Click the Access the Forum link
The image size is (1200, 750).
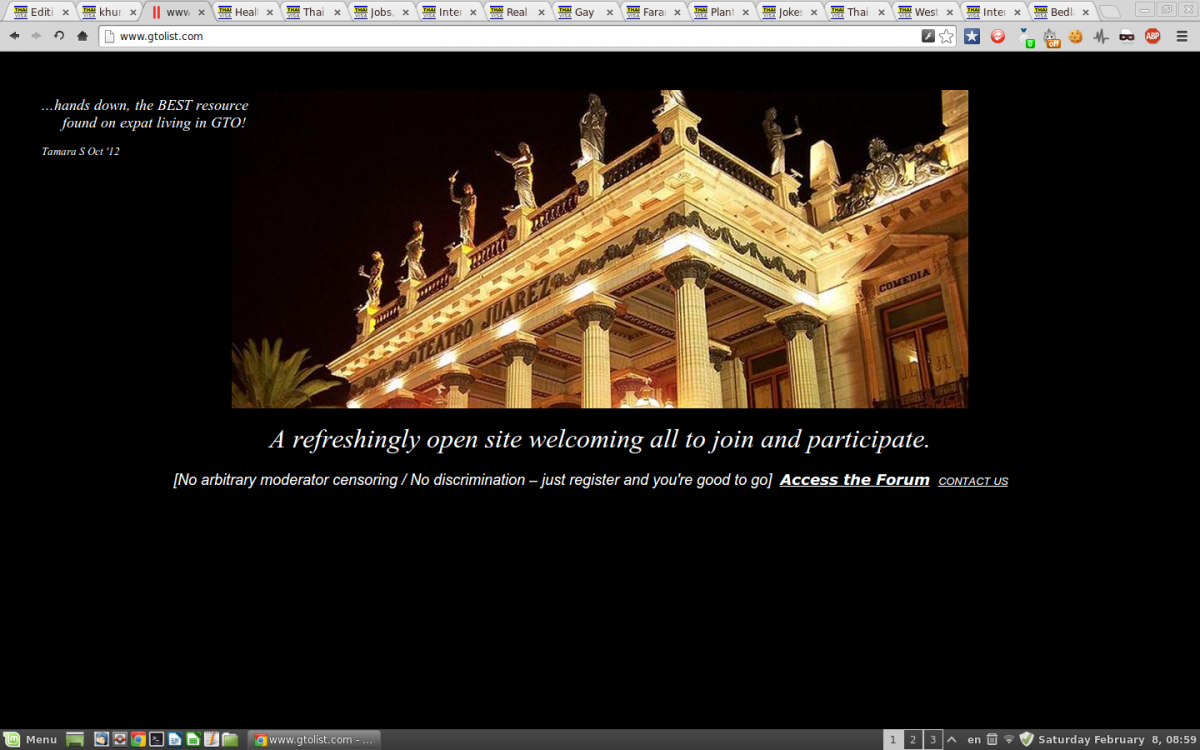coord(855,480)
